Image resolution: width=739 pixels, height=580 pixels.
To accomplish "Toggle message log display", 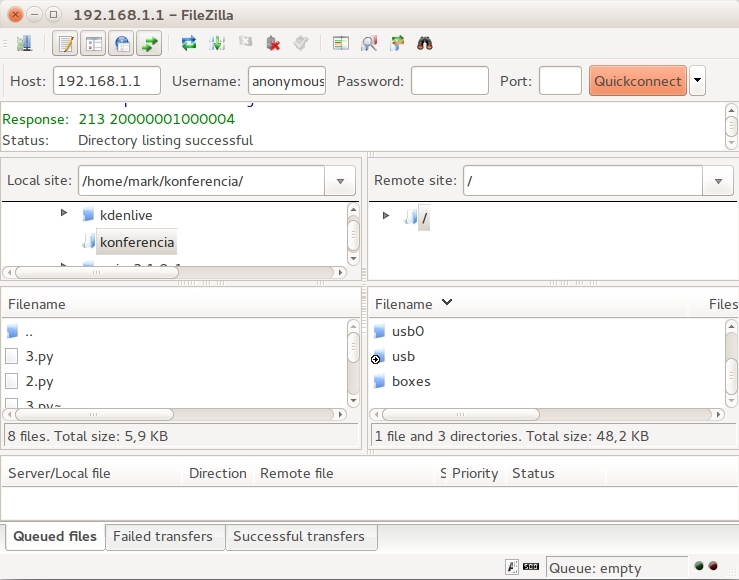I will [65, 44].
